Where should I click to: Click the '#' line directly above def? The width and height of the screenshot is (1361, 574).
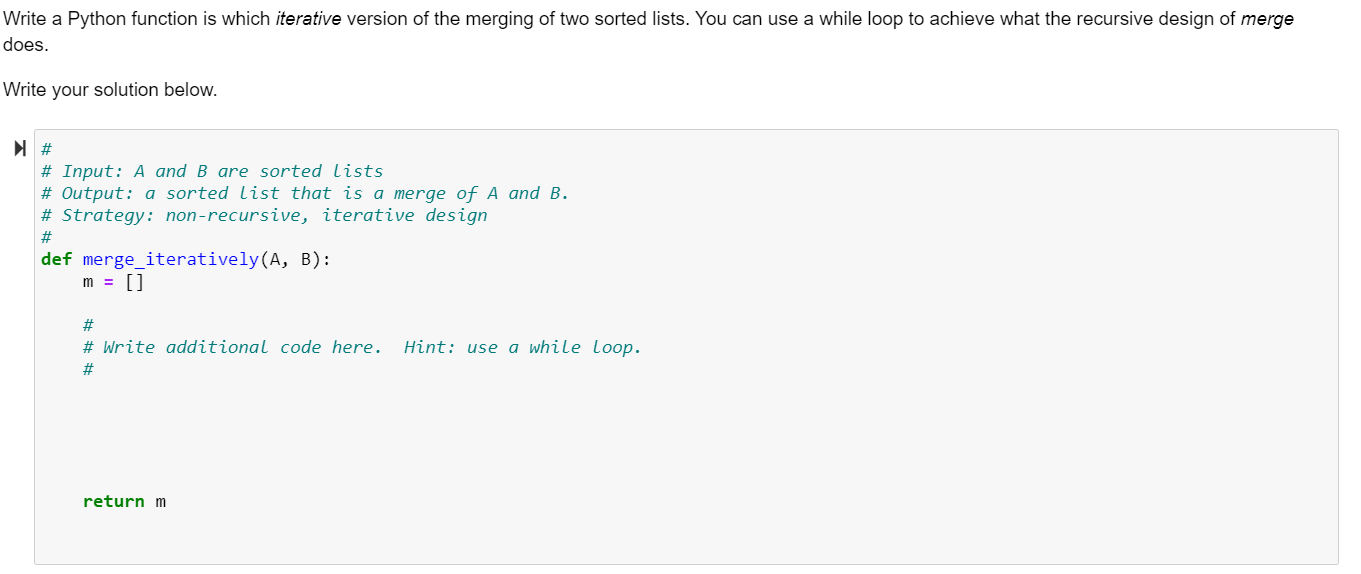click(46, 237)
